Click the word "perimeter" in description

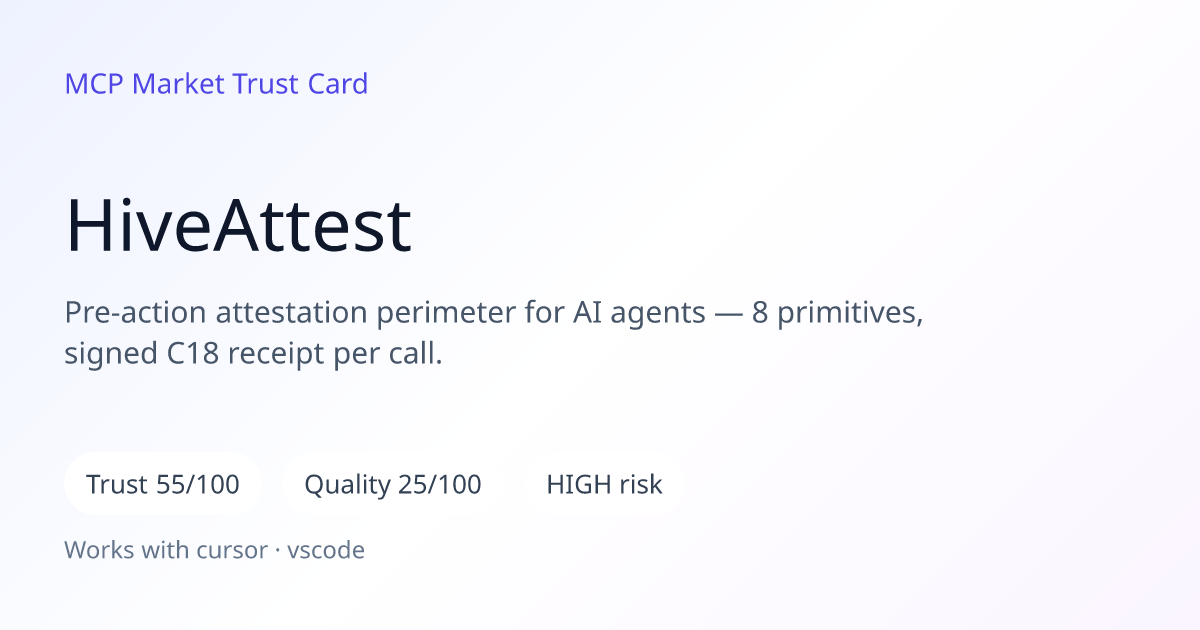[x=449, y=313]
